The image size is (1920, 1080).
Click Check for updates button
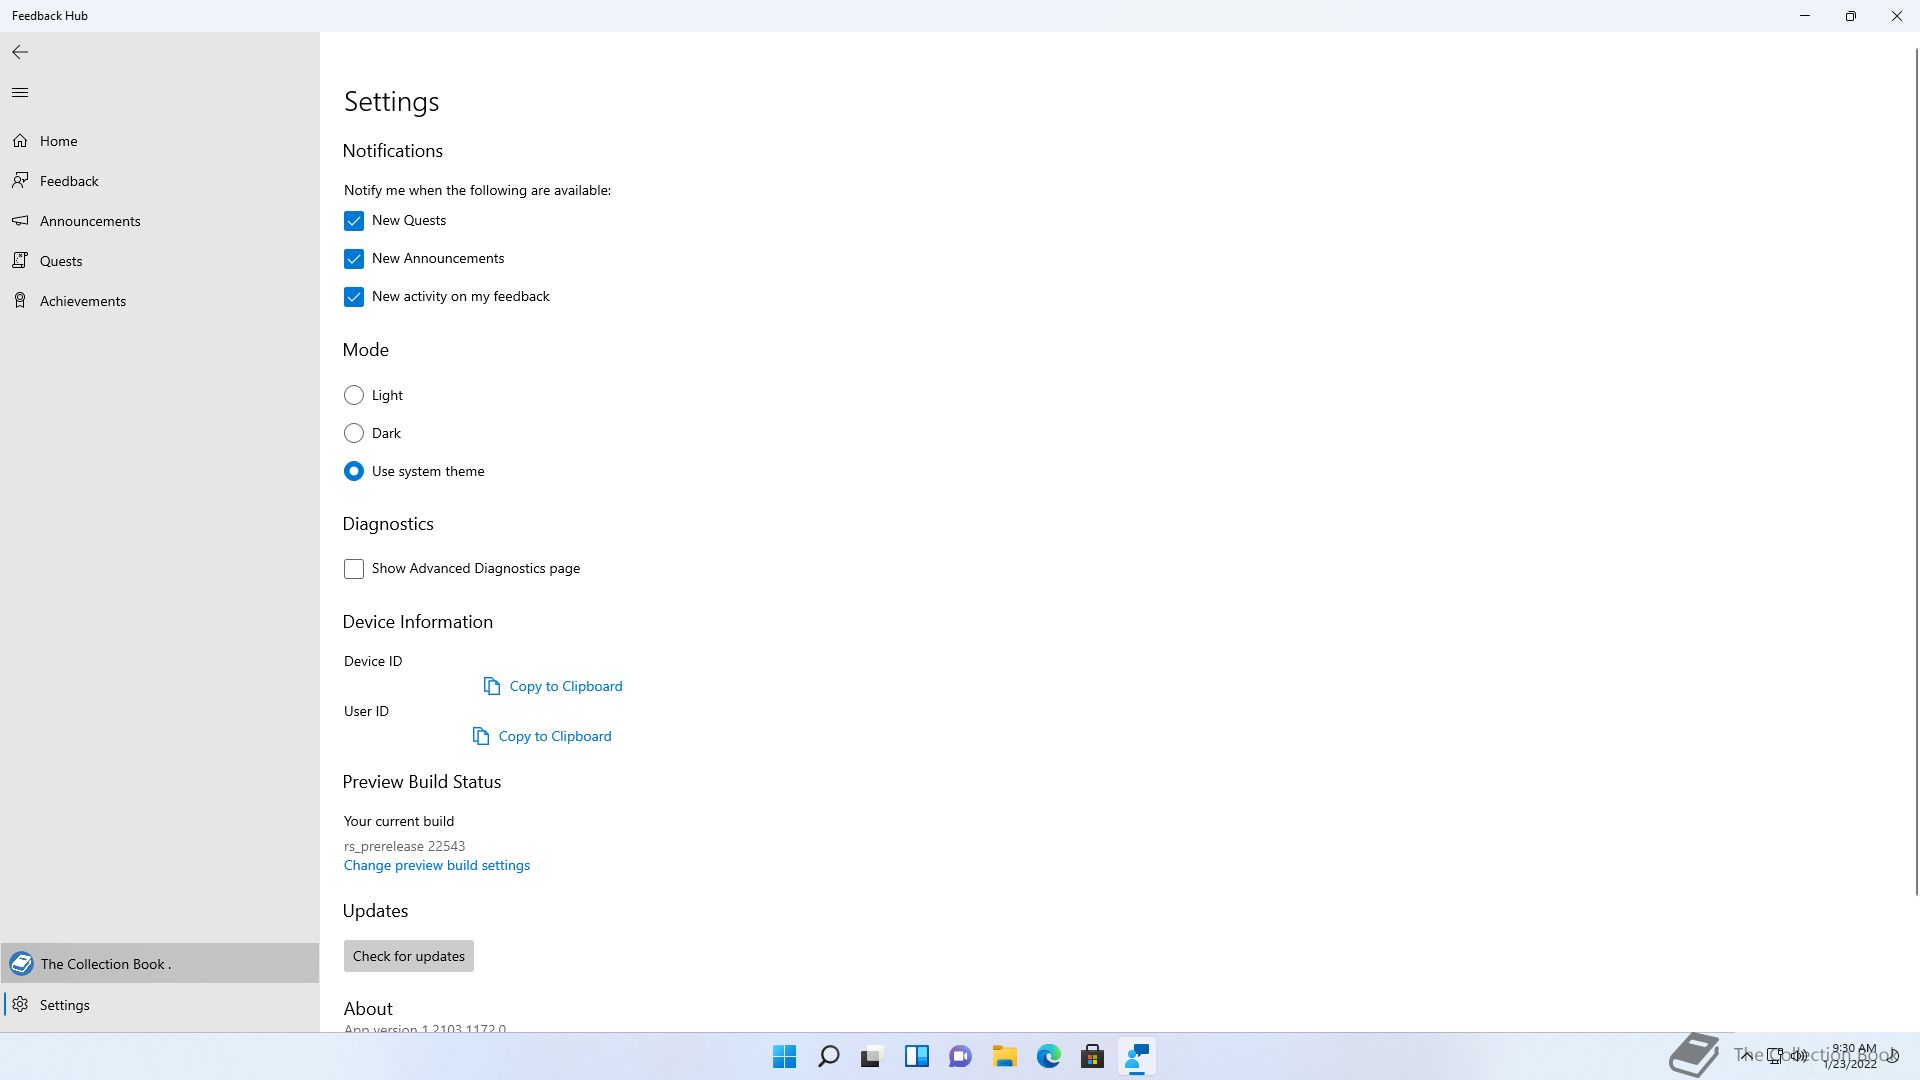[x=409, y=956]
